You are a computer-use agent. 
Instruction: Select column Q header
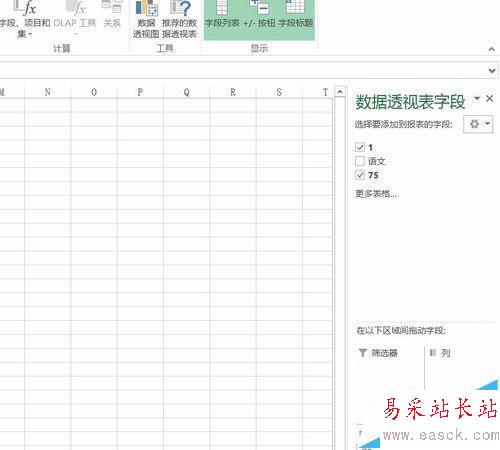[x=186, y=92]
